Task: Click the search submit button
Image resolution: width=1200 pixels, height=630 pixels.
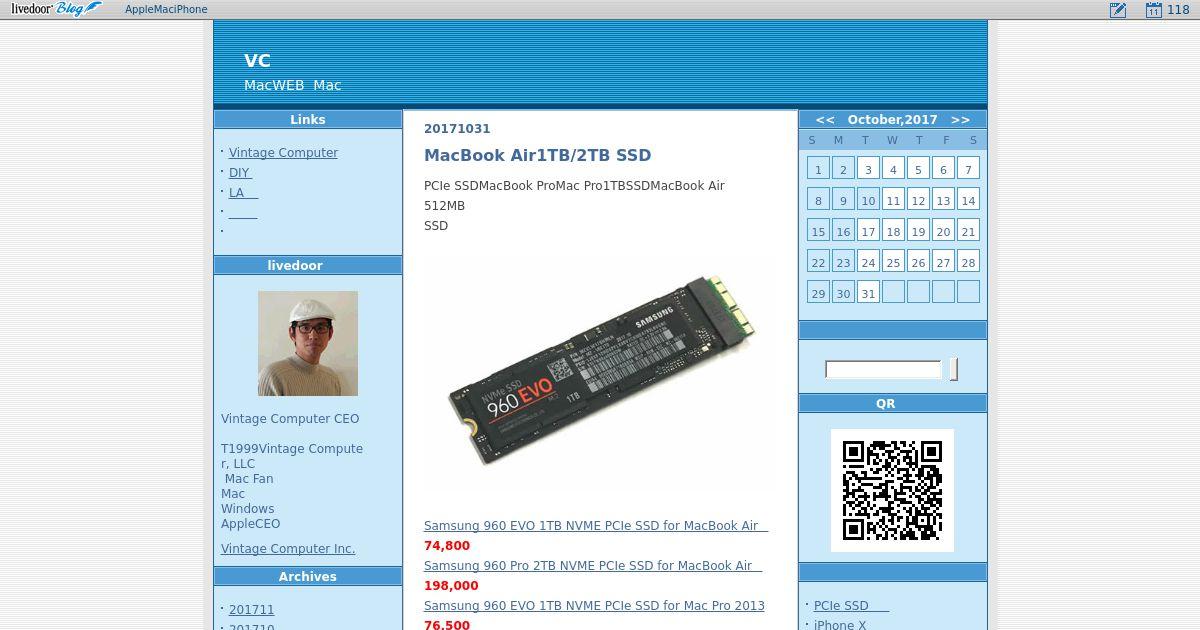Action: tap(954, 370)
